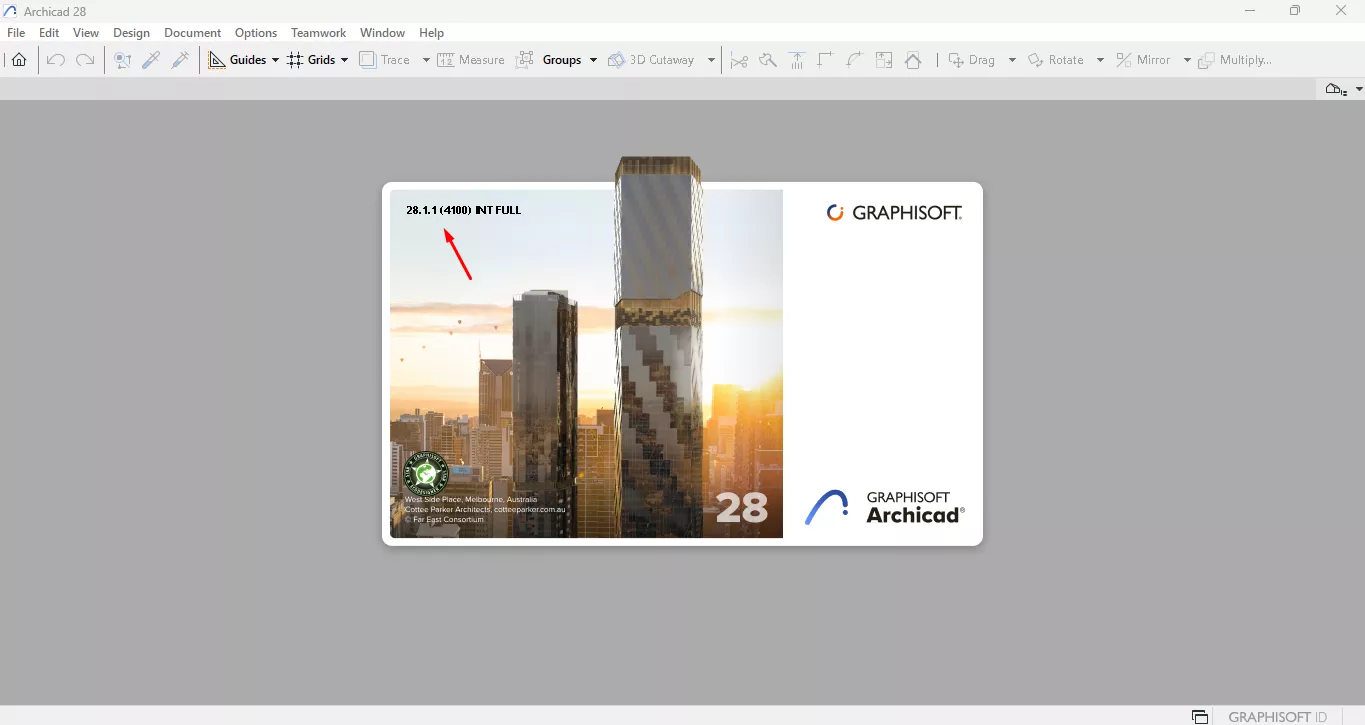Screen dimensions: 1365x725
Task: Pick up parameters with the eyedropper icon
Action: click(x=152, y=60)
